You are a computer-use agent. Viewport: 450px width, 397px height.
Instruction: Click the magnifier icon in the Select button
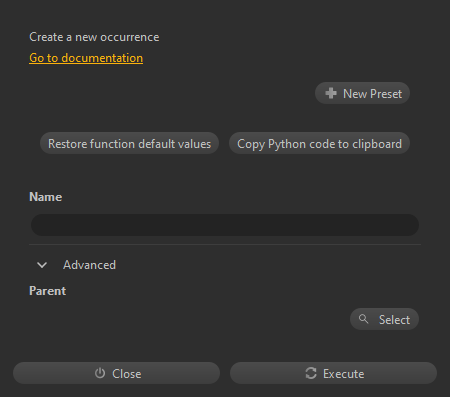pyautogui.click(x=363, y=319)
